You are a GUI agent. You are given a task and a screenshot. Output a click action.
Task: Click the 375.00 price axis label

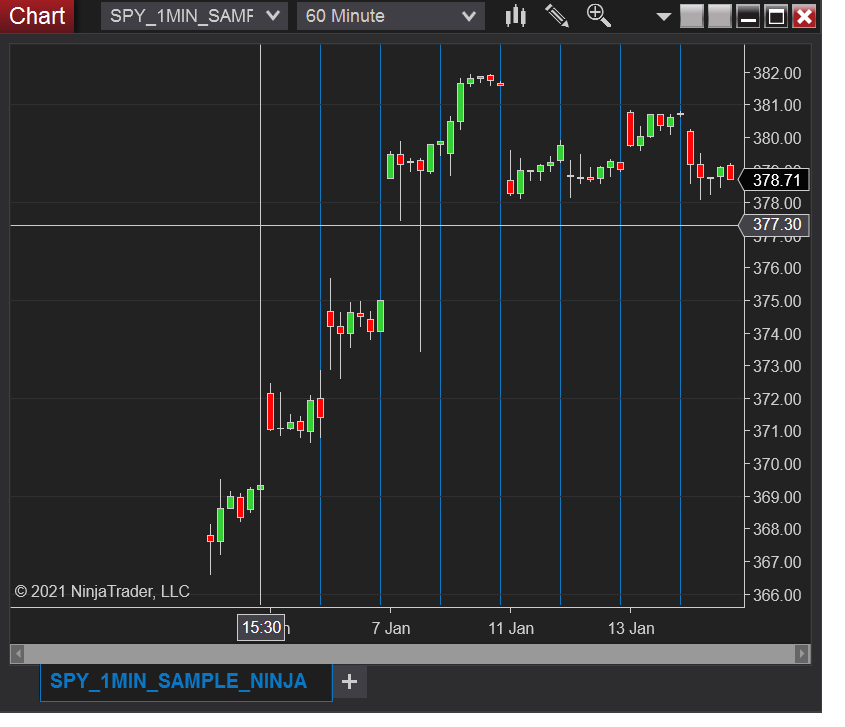777,301
